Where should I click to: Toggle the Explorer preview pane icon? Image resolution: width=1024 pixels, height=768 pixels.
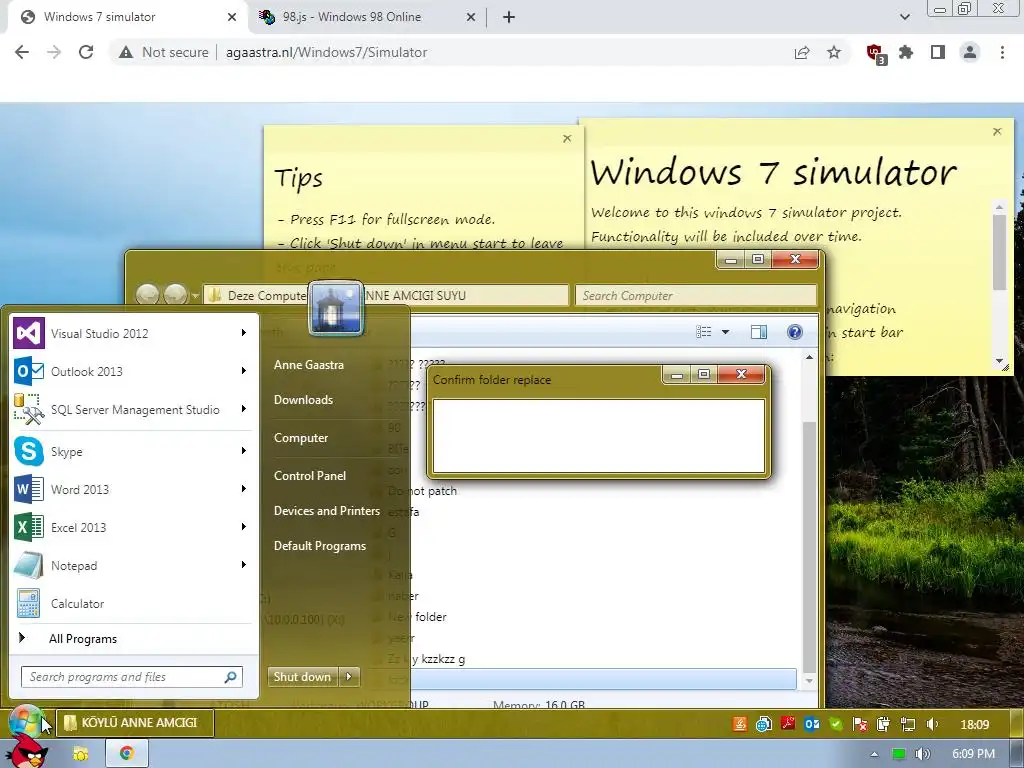[758, 332]
